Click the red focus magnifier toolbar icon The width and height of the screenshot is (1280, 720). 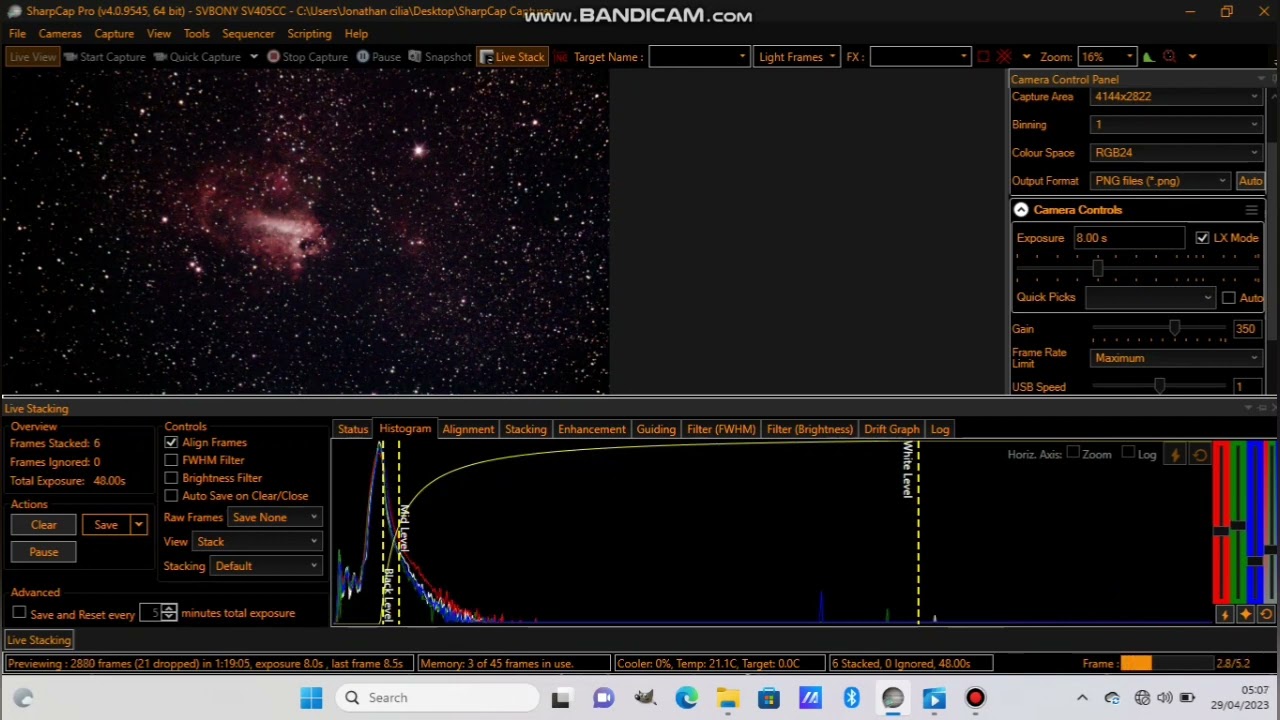pos(1170,57)
